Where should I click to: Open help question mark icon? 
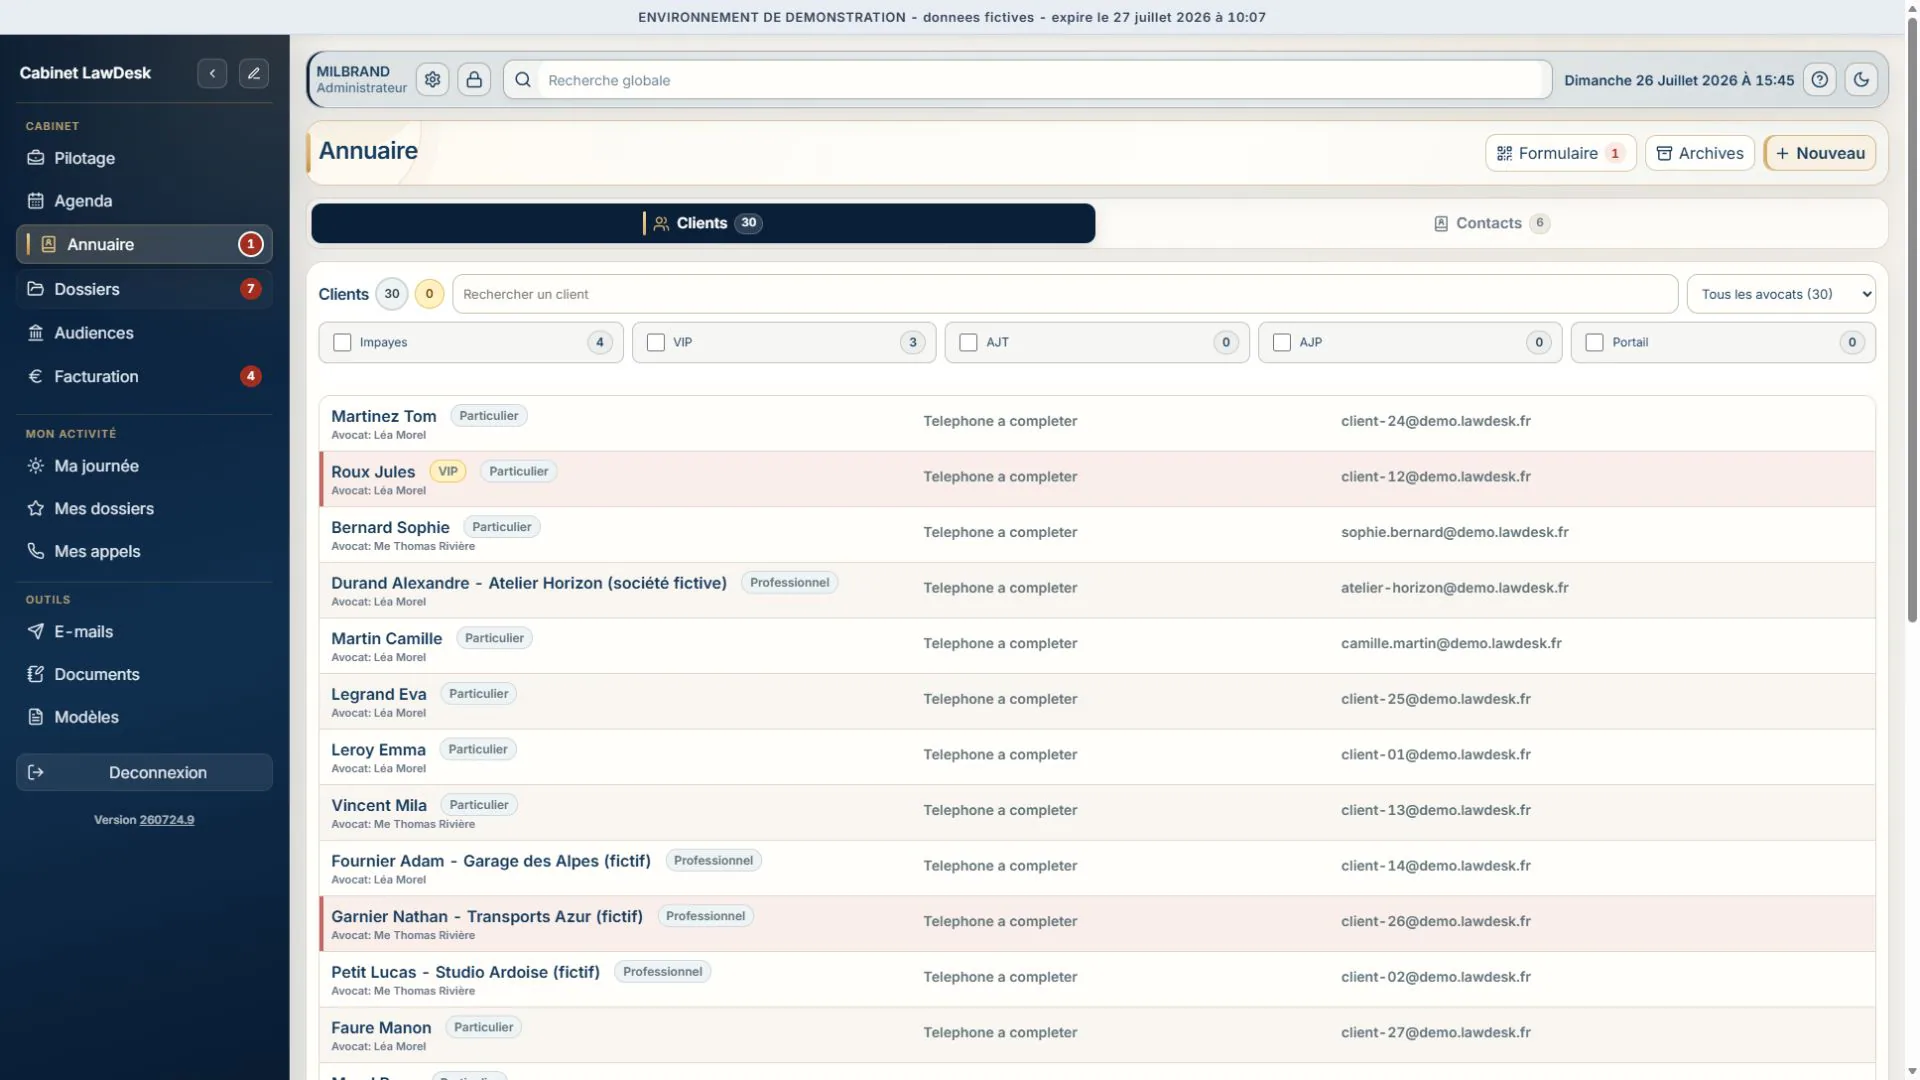1820,79
